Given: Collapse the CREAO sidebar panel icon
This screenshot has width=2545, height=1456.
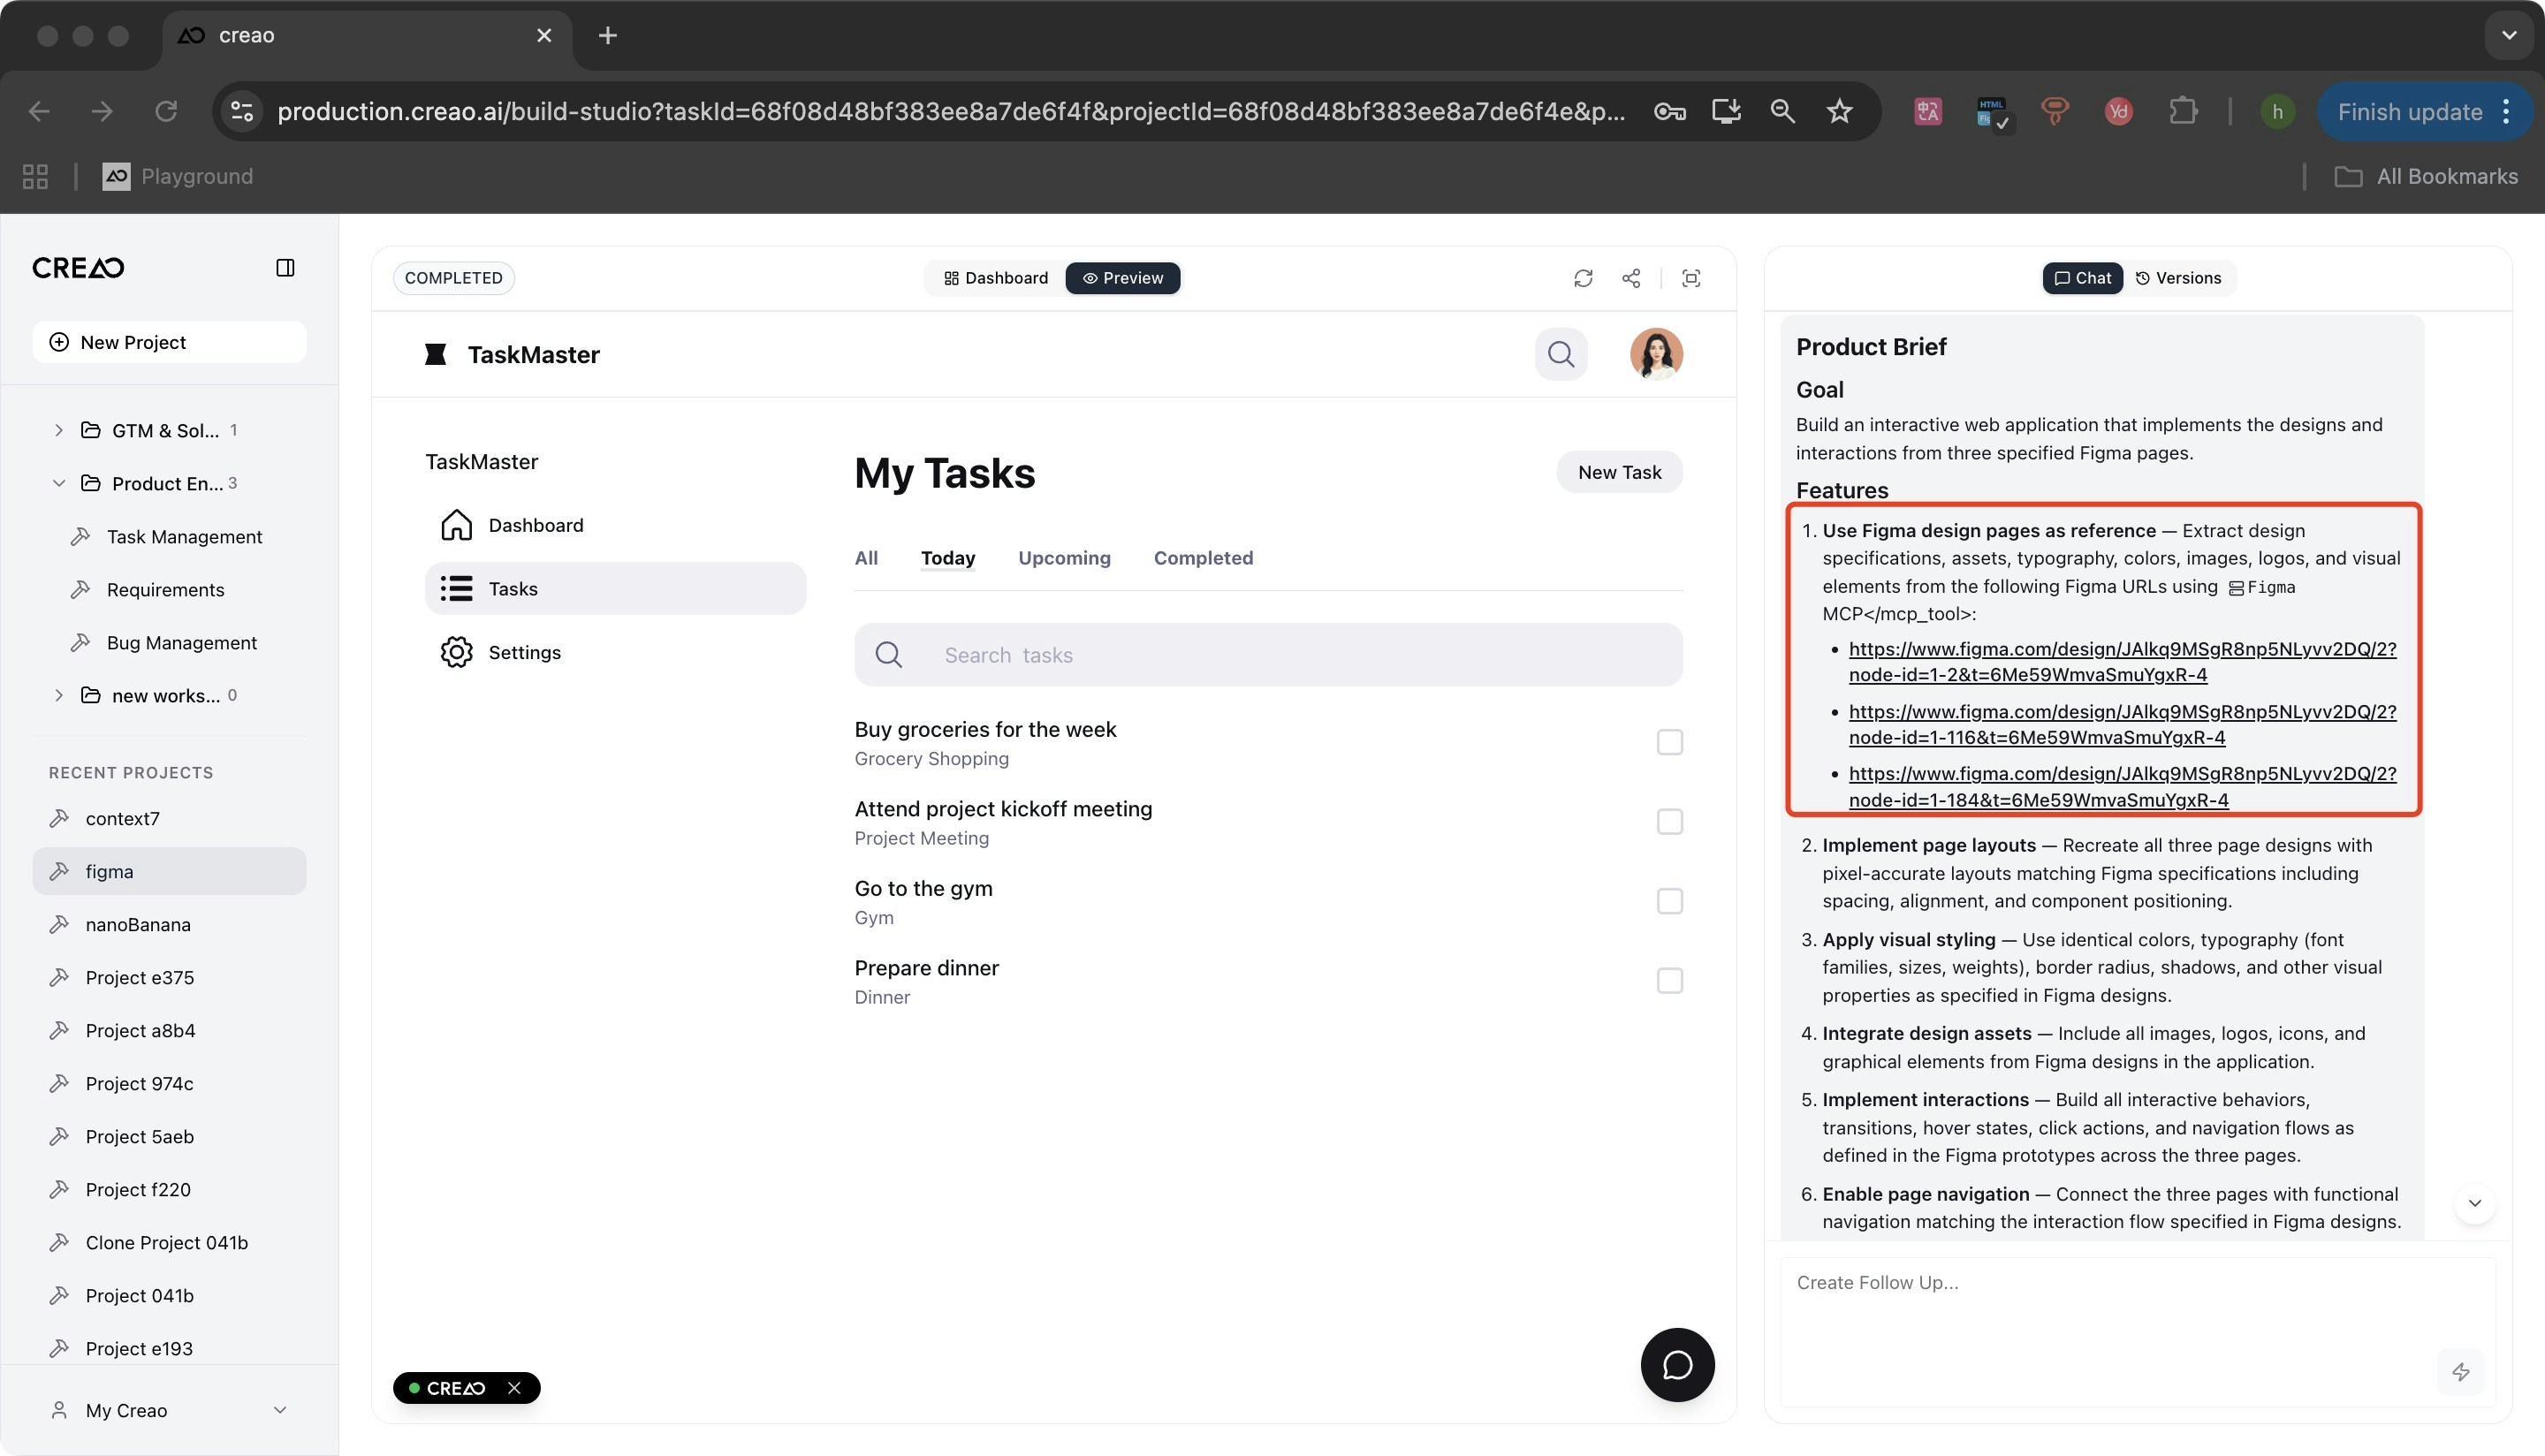Looking at the screenshot, I should 285,268.
